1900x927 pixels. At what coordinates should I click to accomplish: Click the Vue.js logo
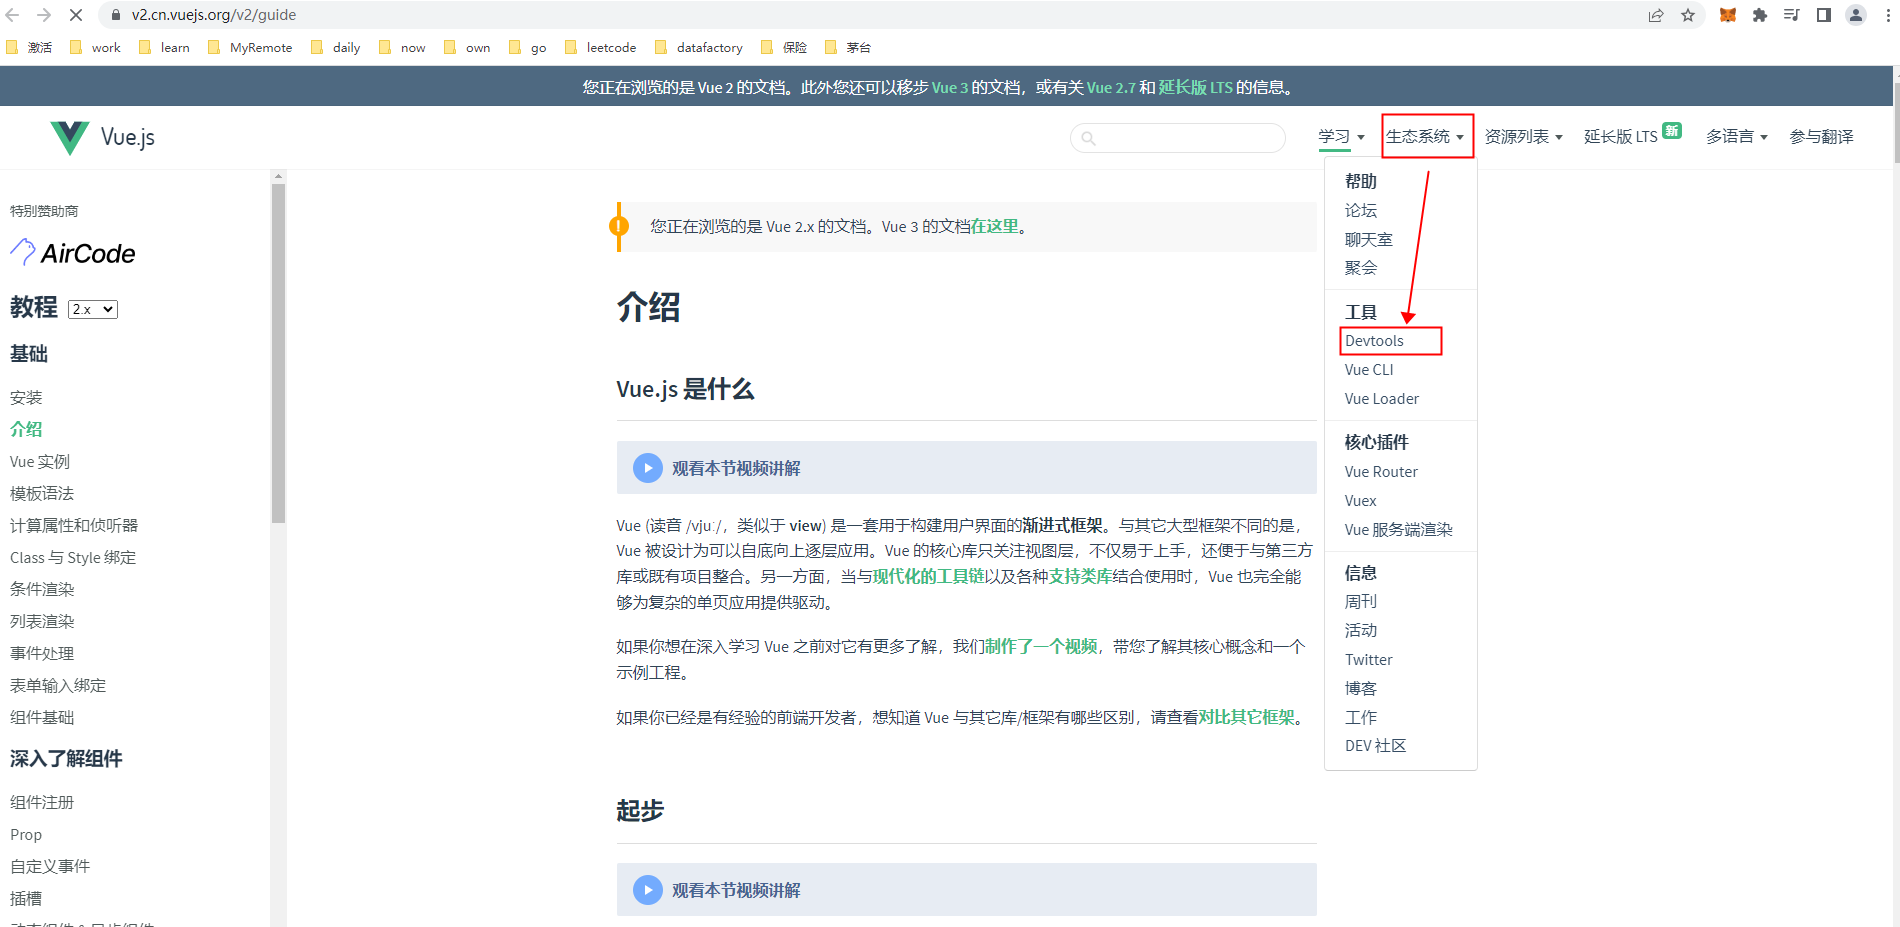(x=102, y=137)
